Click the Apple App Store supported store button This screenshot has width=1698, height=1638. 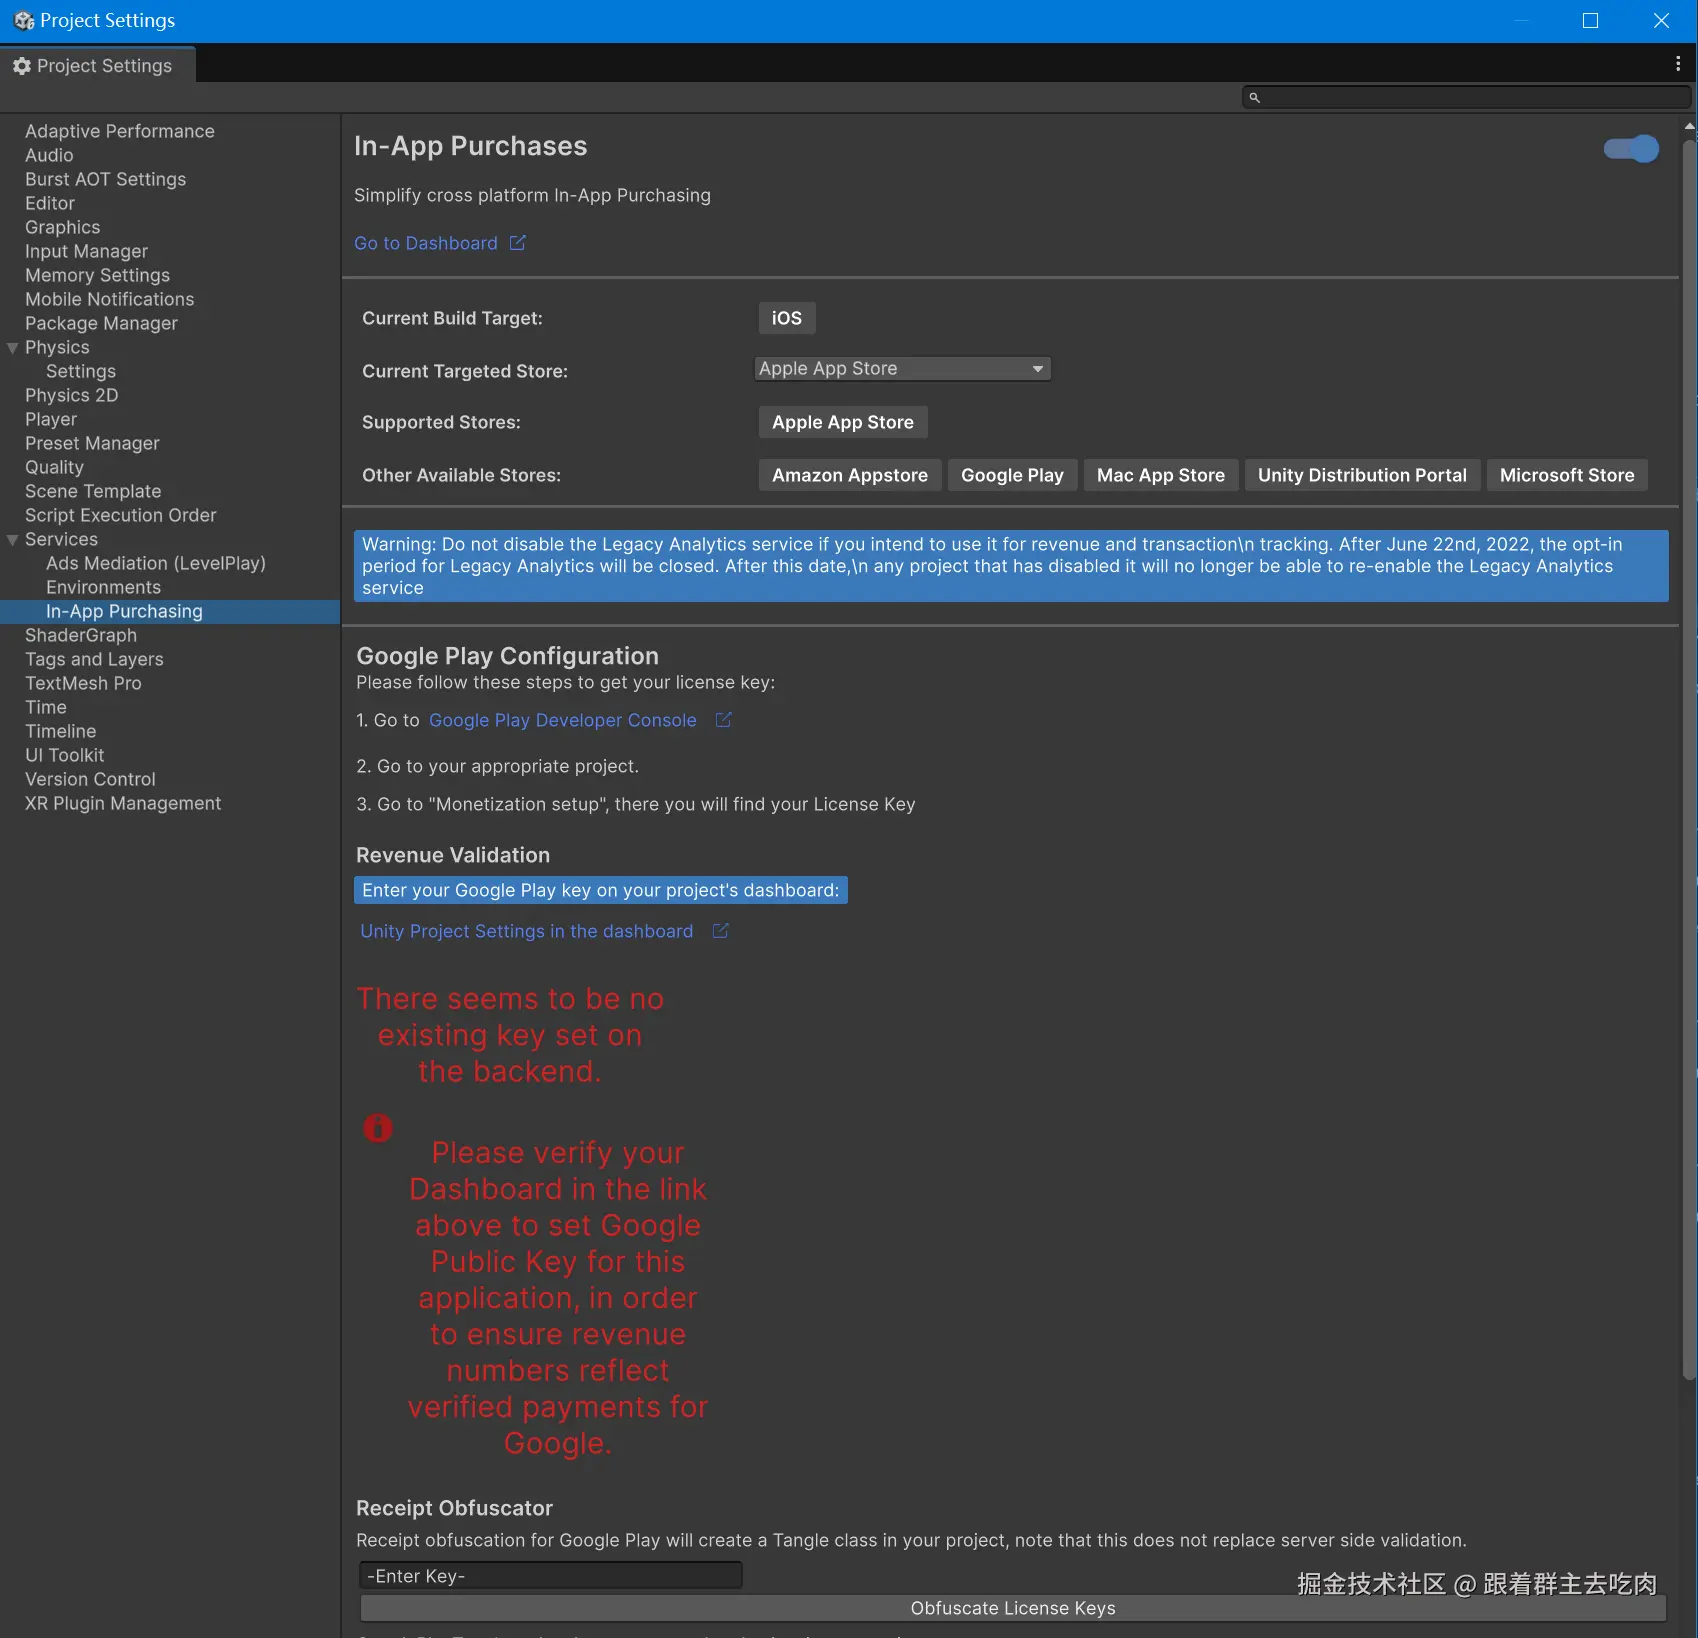(843, 422)
